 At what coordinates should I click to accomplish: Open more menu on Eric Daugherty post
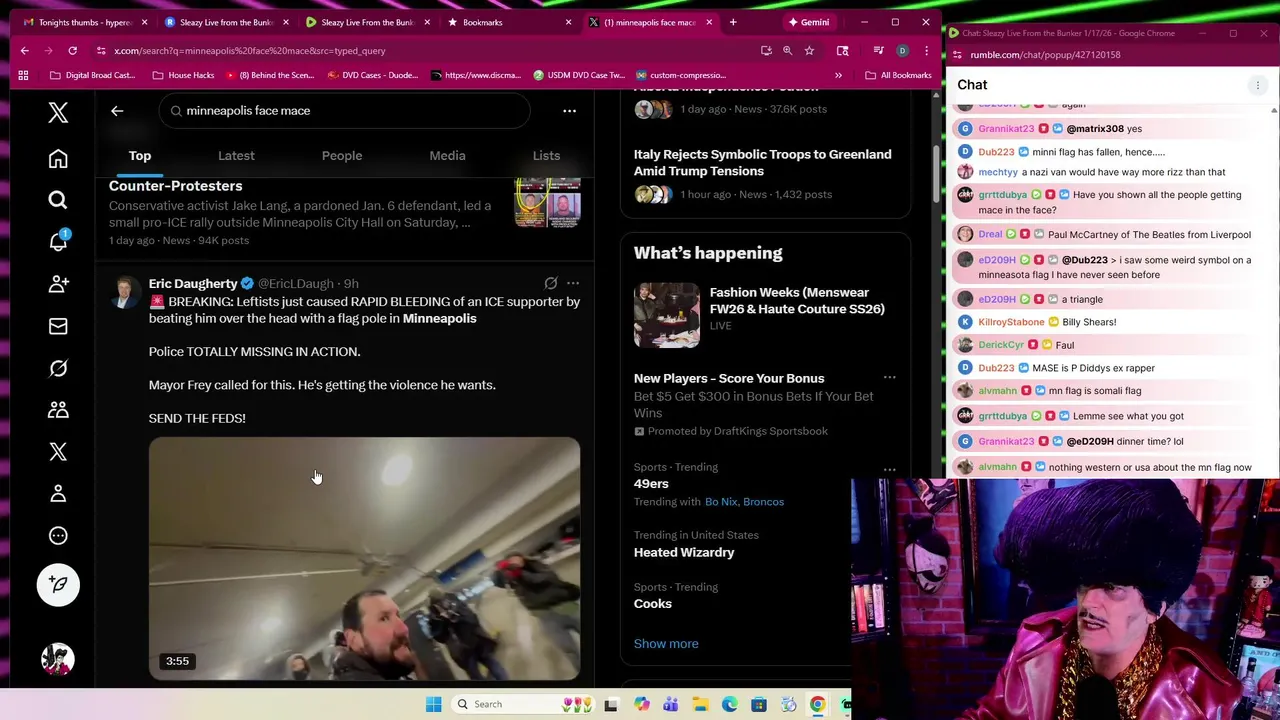[x=573, y=283]
